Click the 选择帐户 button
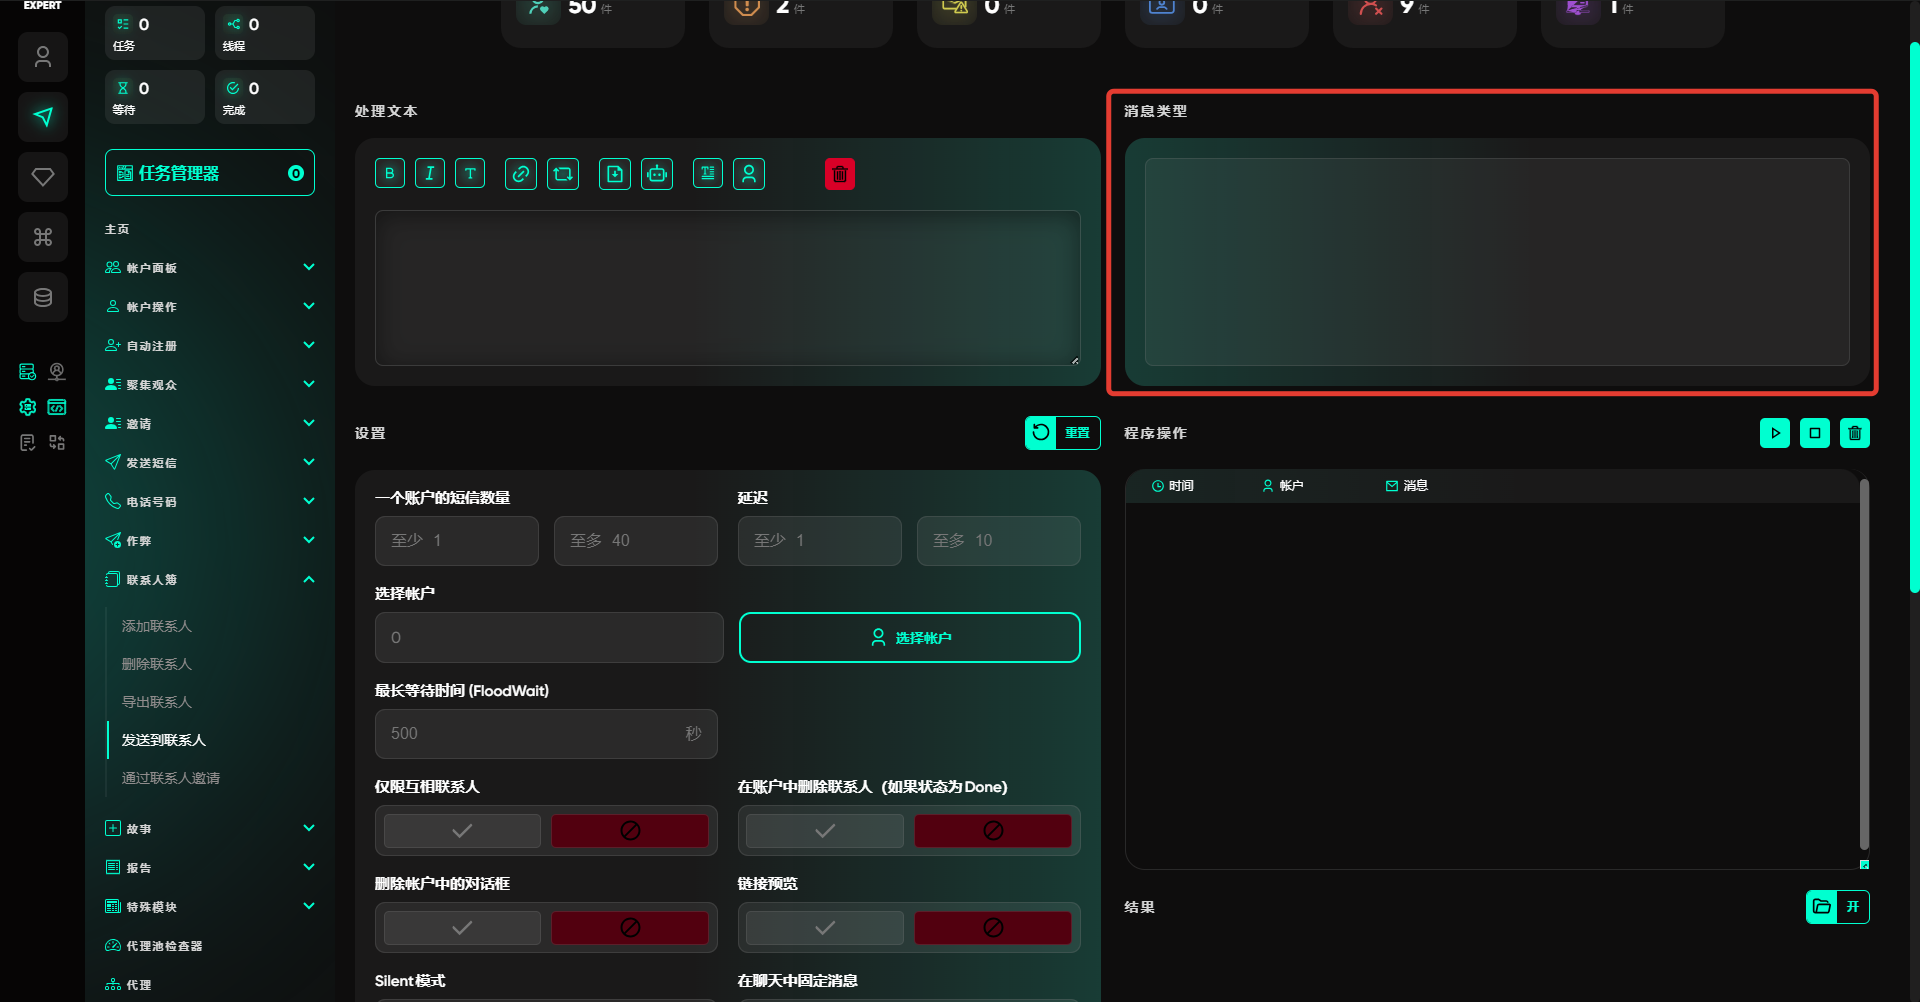The image size is (1920, 1002). pos(909,638)
